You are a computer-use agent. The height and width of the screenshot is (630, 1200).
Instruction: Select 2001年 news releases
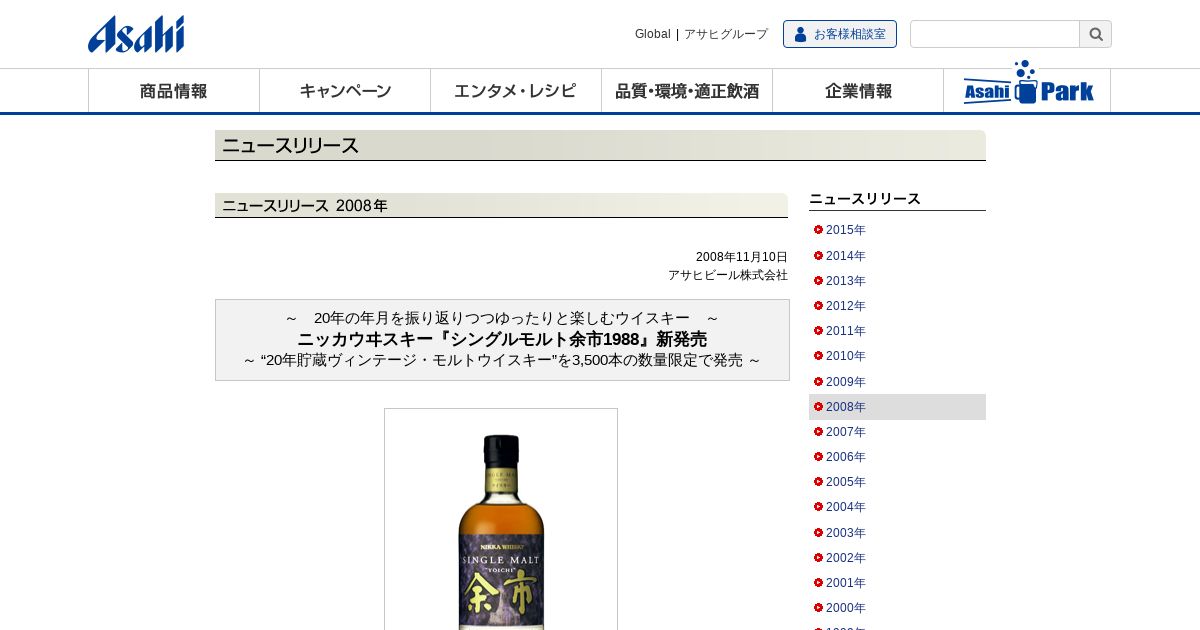[846, 583]
